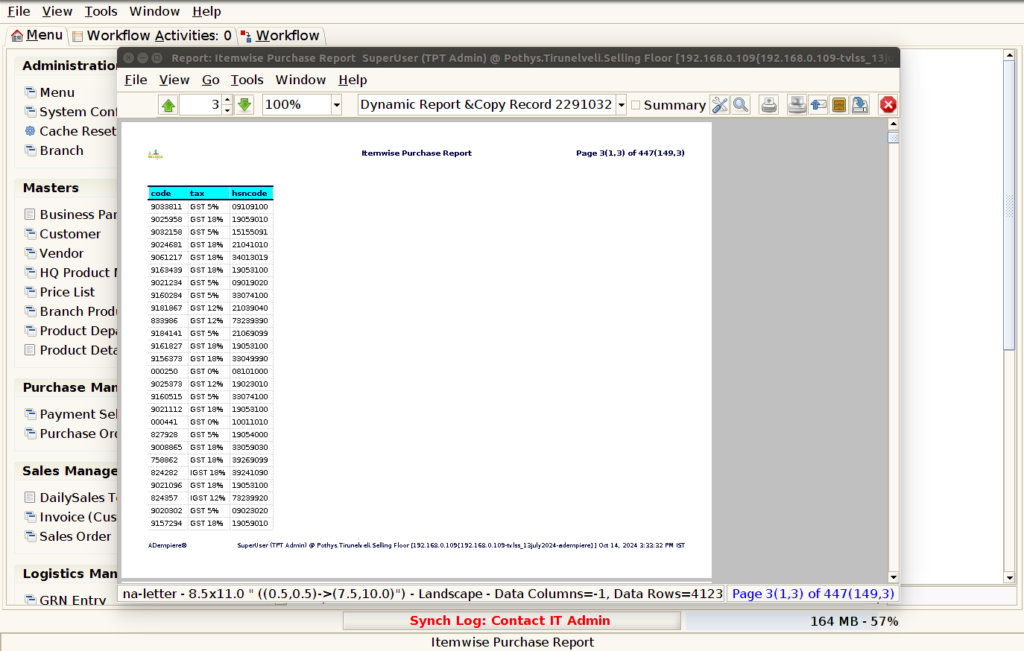Open Branch Prod menu entry
This screenshot has height=651, width=1024.
[78, 311]
